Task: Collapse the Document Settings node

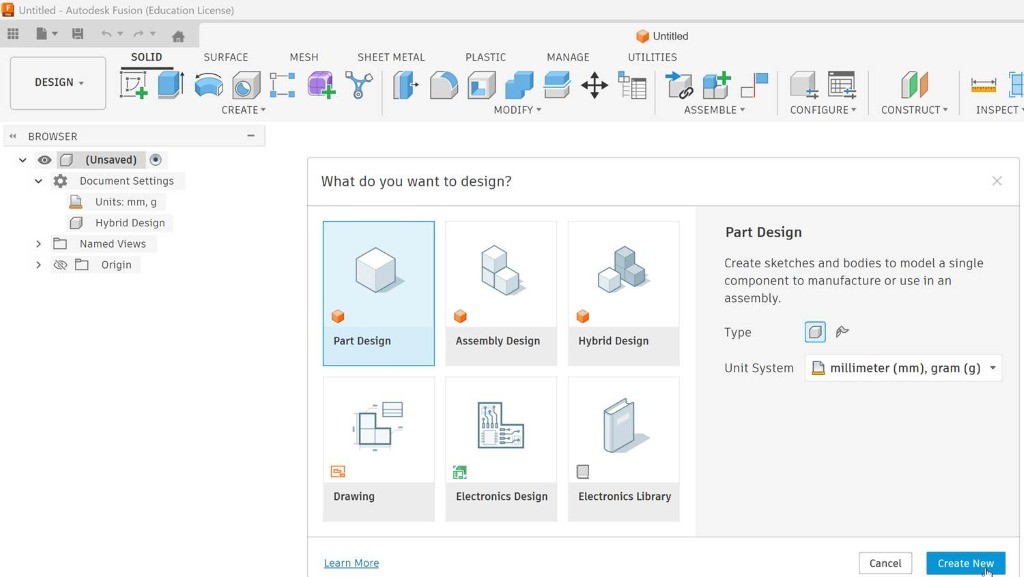Action: point(39,181)
